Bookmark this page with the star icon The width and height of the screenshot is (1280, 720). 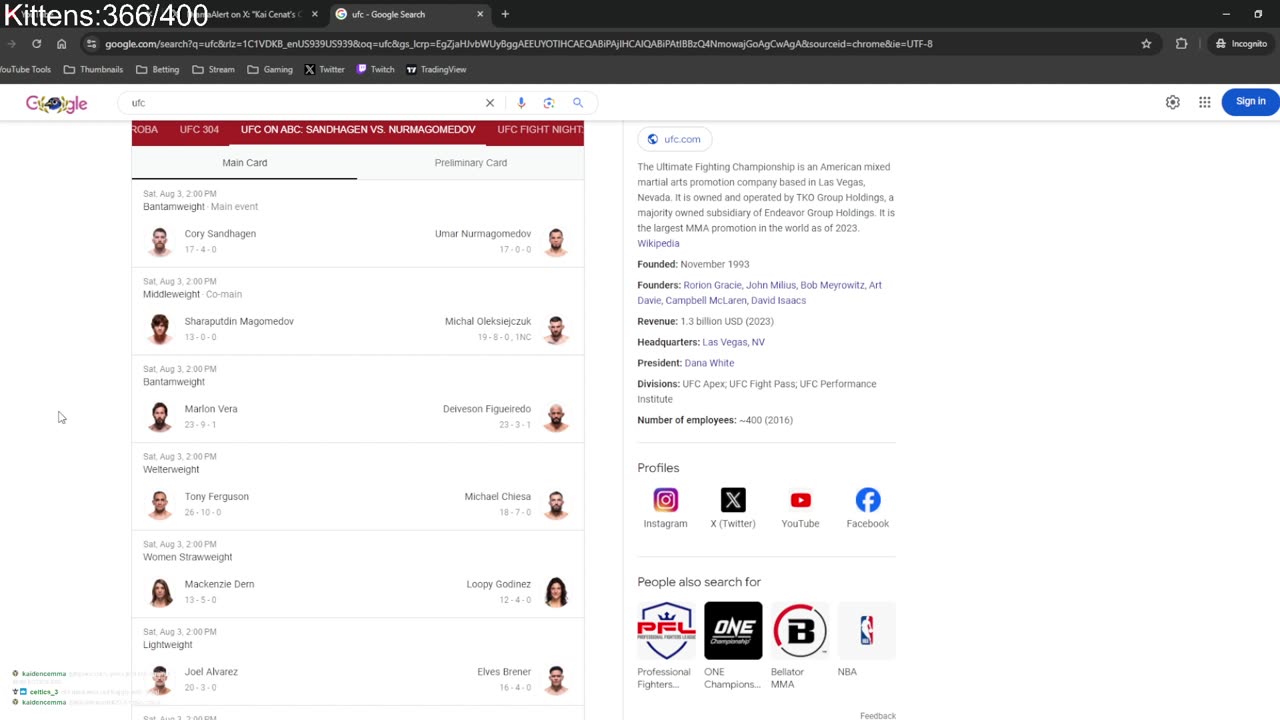tap(1146, 44)
